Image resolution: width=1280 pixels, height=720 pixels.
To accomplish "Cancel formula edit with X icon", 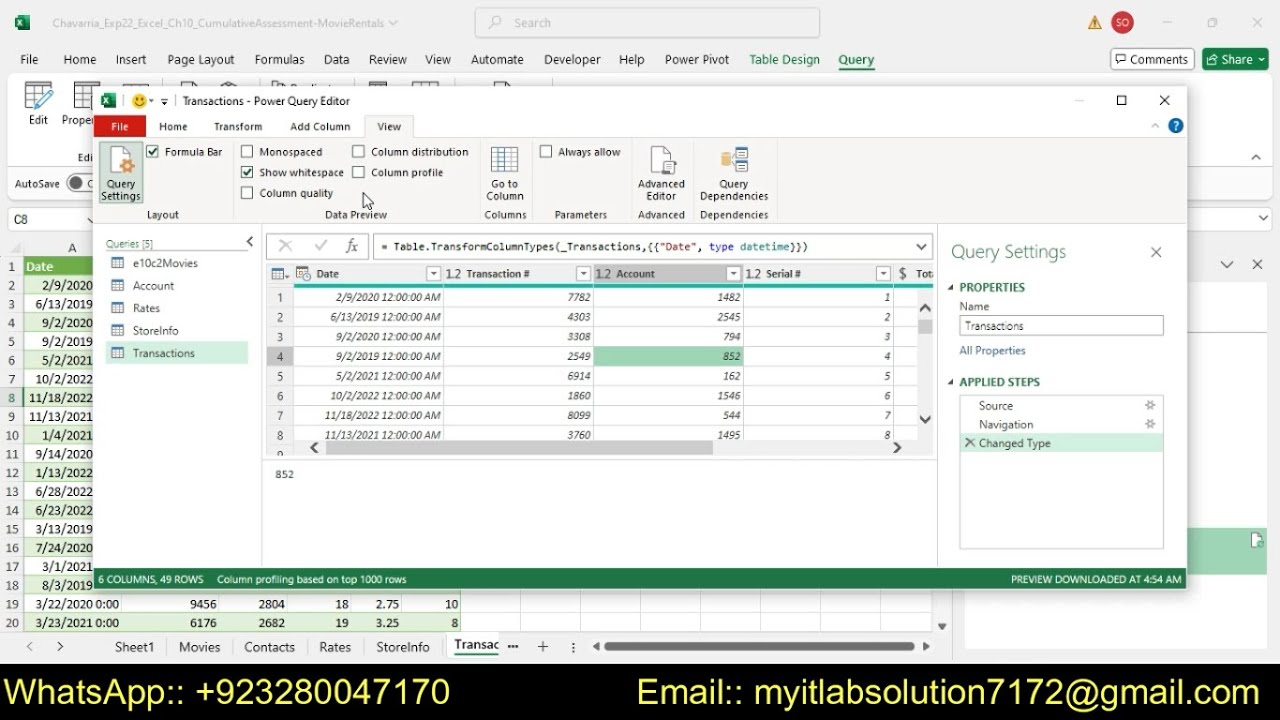I will coord(285,246).
